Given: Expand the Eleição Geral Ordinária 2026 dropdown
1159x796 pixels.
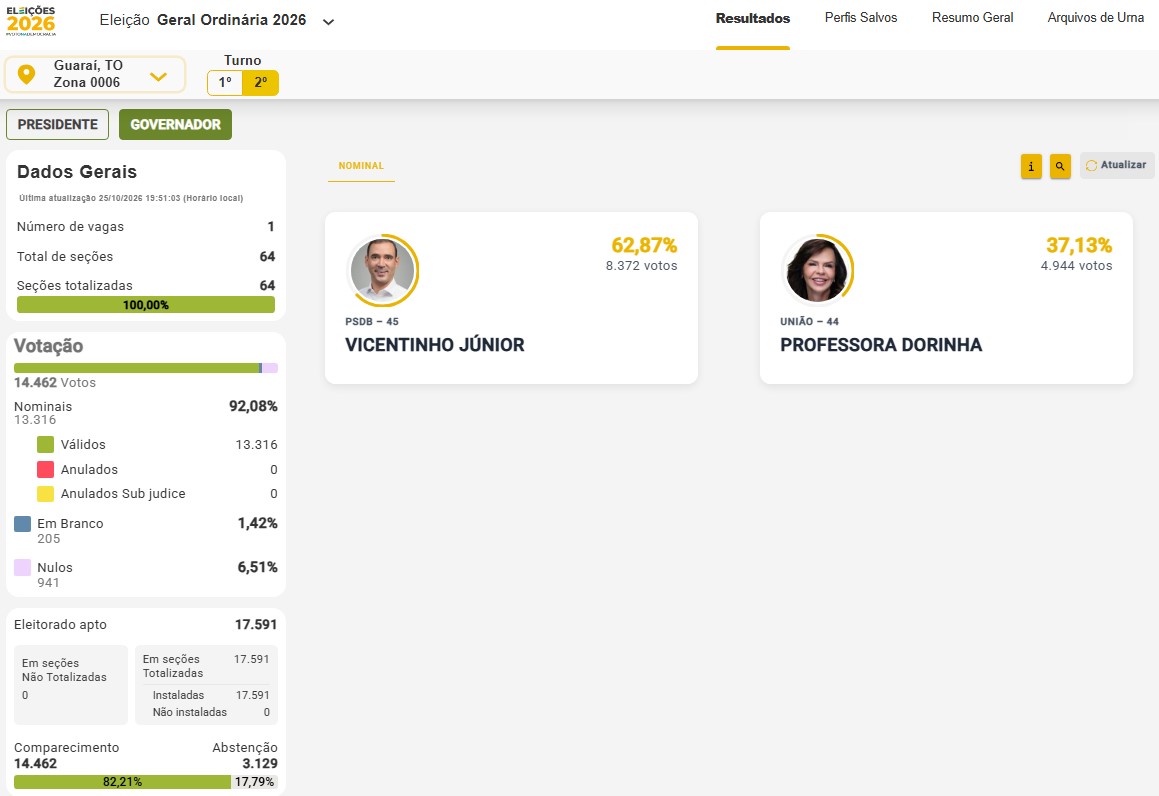Looking at the screenshot, I should [x=329, y=21].
